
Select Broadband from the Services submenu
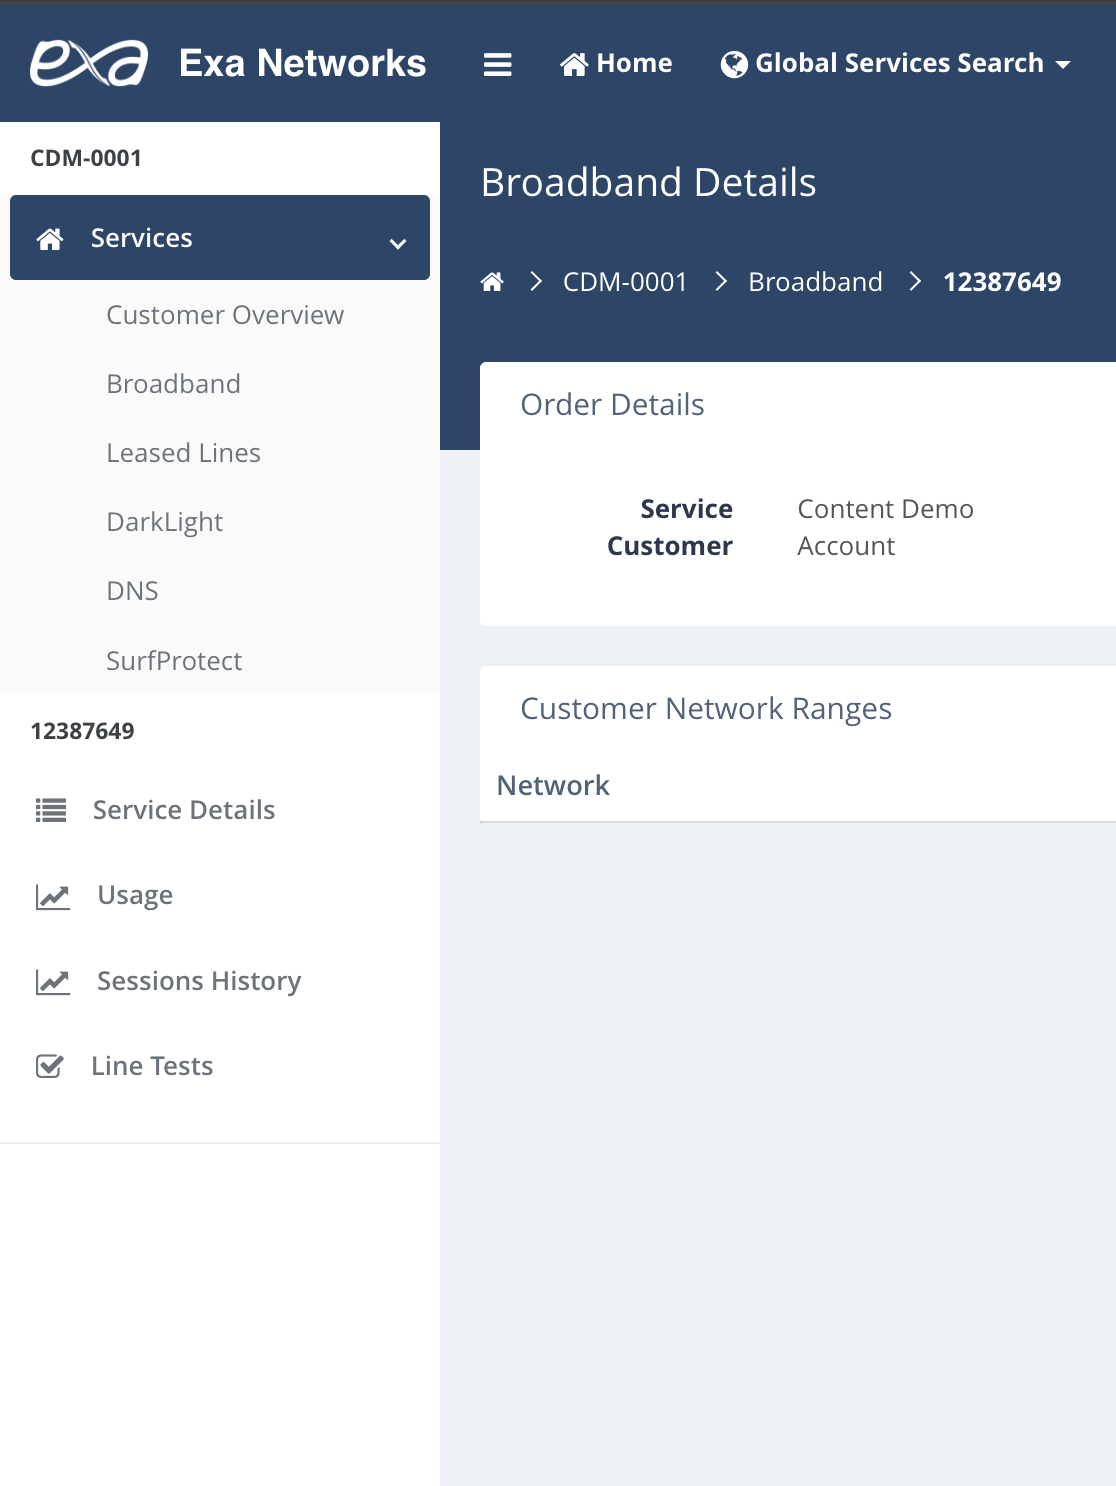point(173,384)
